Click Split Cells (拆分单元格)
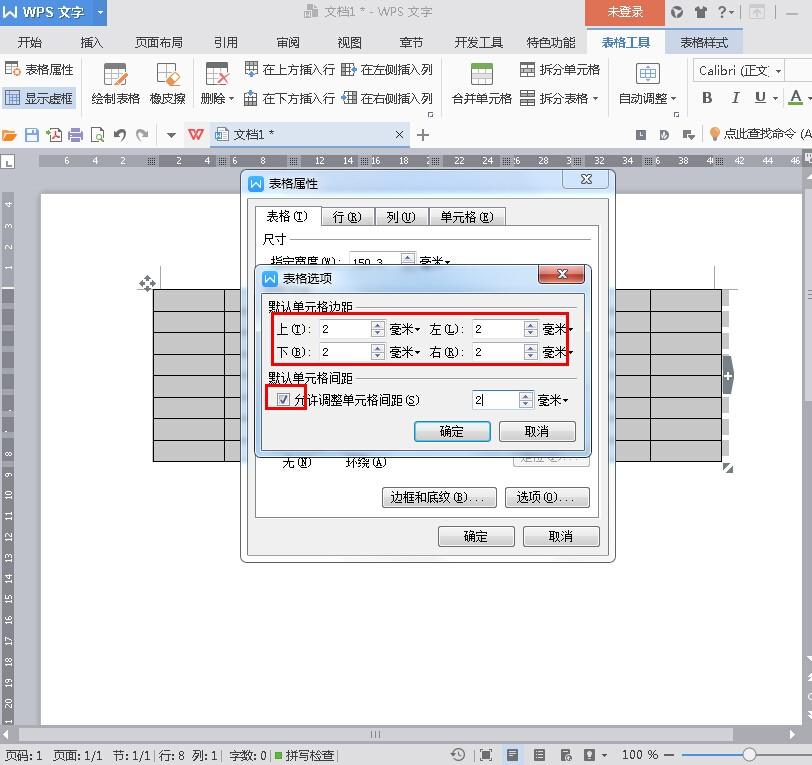The width and height of the screenshot is (812, 765). 560,69
